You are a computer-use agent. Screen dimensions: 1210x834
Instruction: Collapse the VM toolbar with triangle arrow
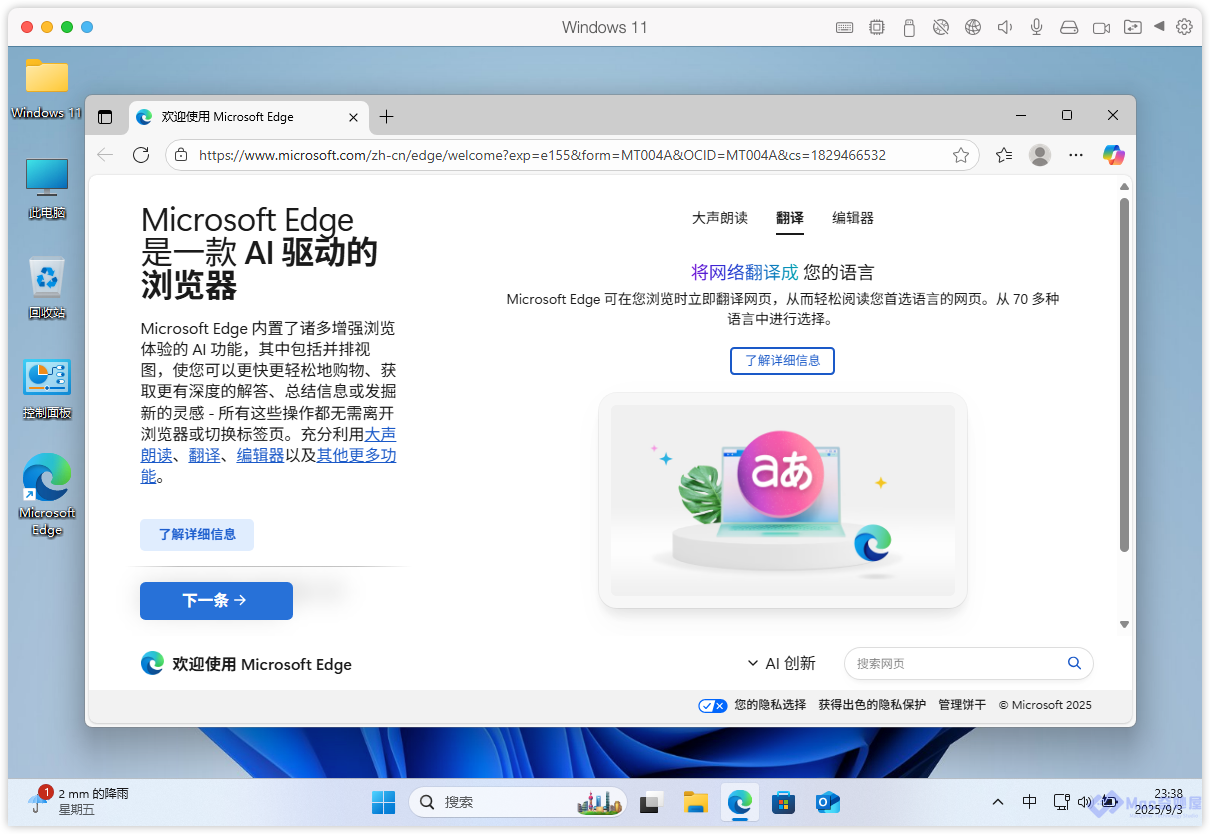(x=1159, y=27)
